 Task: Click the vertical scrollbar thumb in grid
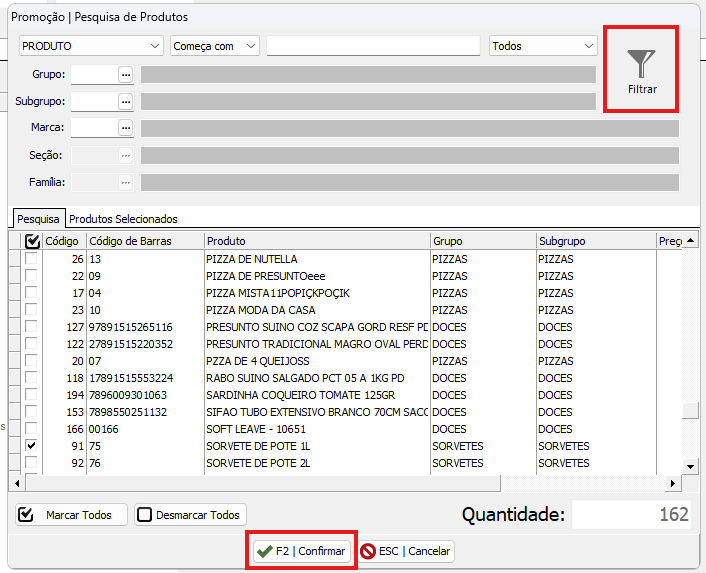tap(690, 411)
